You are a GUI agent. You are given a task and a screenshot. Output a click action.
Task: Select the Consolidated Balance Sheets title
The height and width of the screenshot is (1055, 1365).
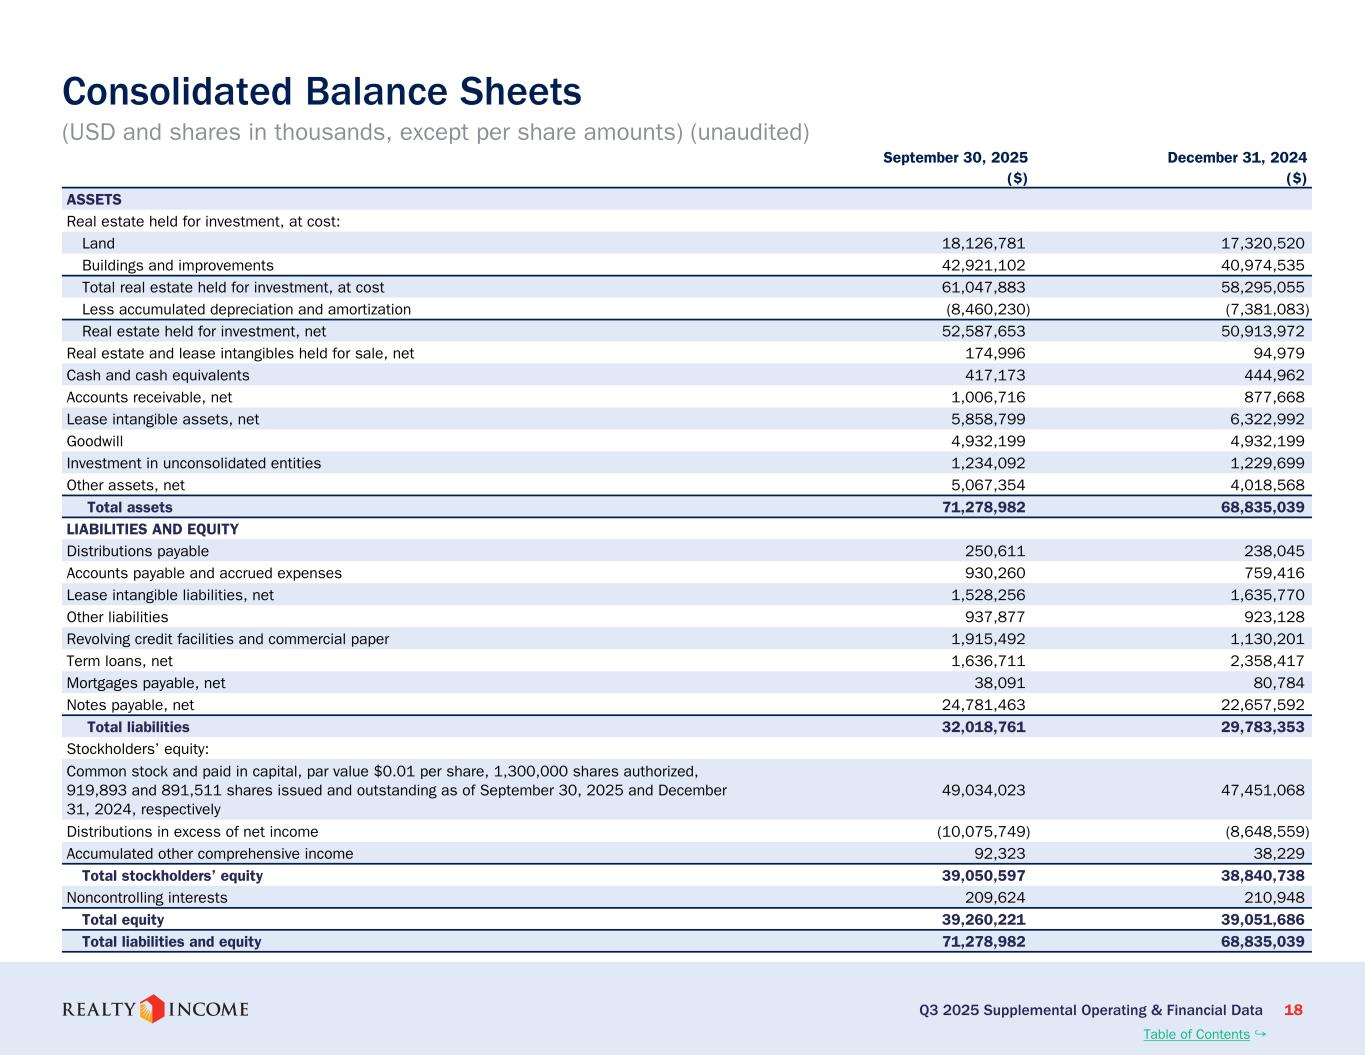coord(321,92)
